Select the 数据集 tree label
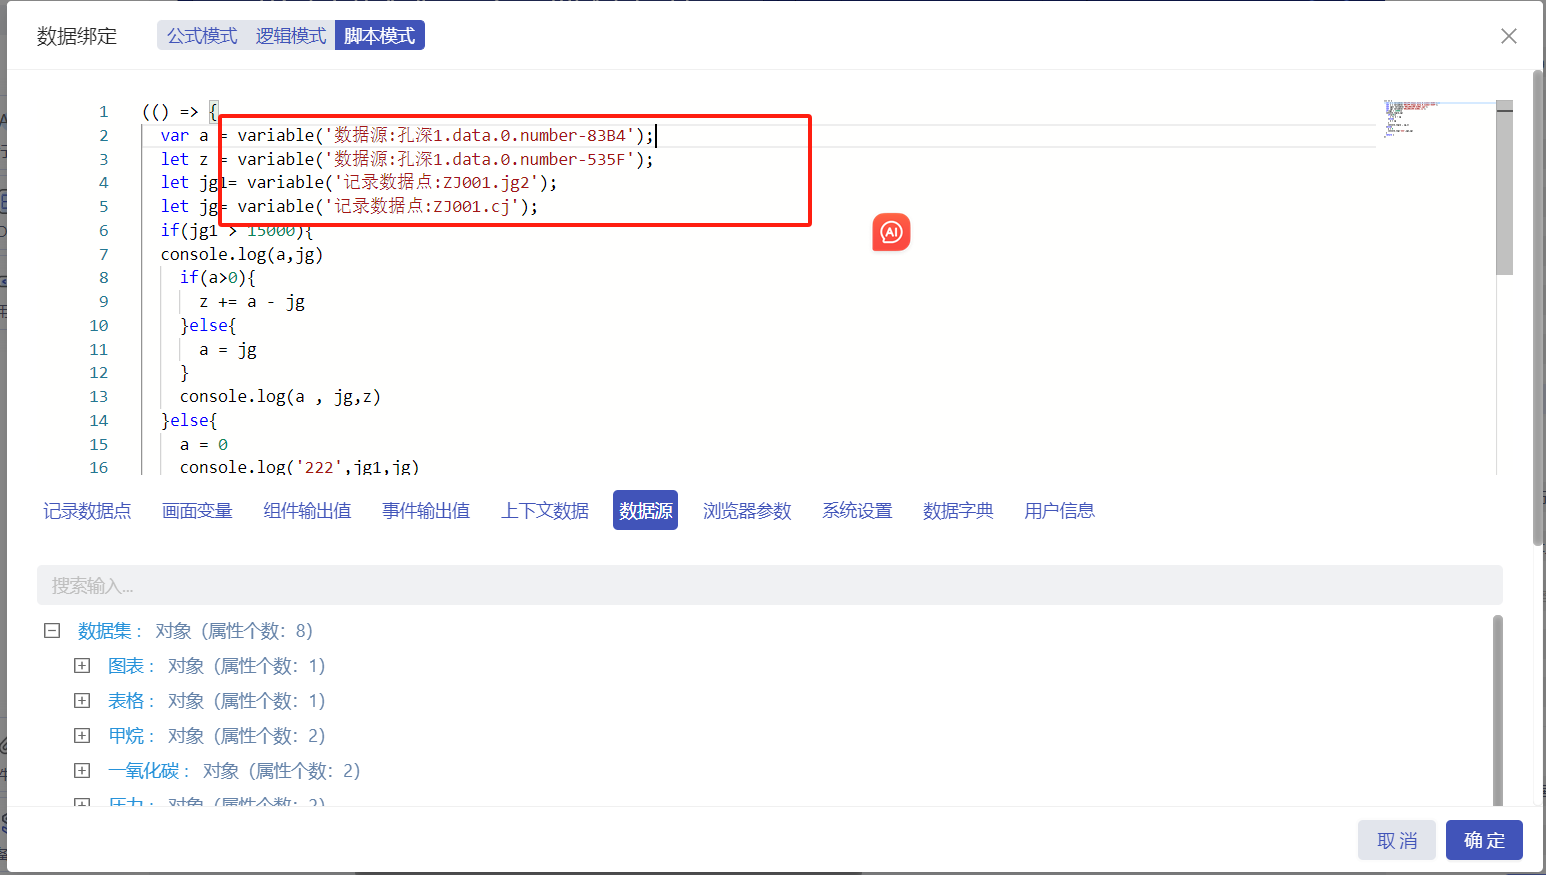Viewport: 1546px width, 875px height. (x=105, y=631)
